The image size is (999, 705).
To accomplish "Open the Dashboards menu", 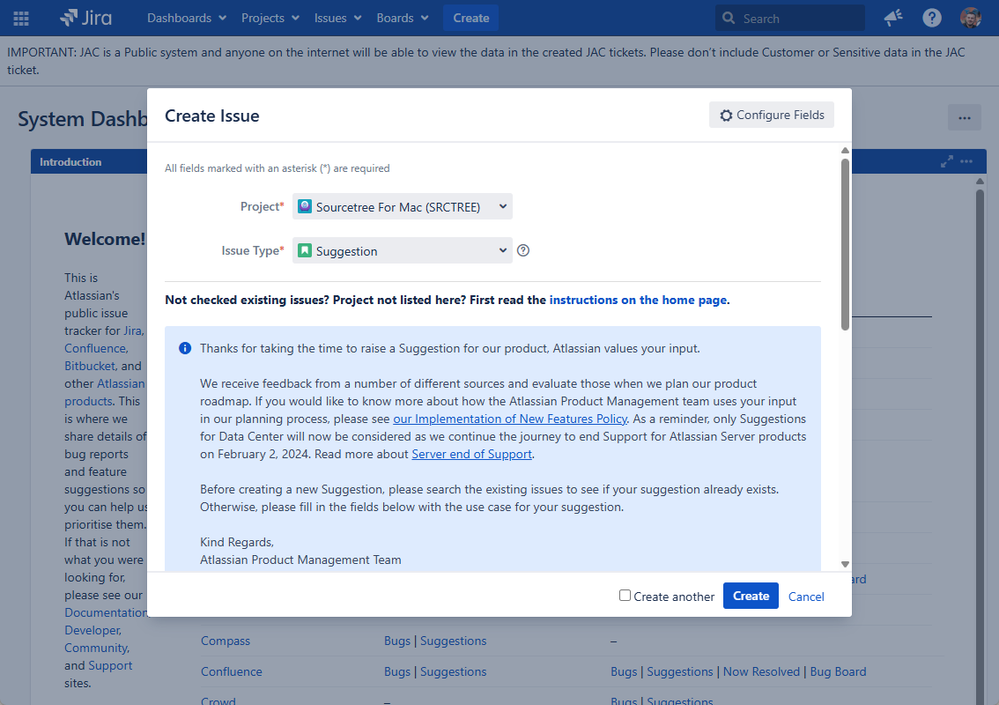I will click(x=186, y=18).
